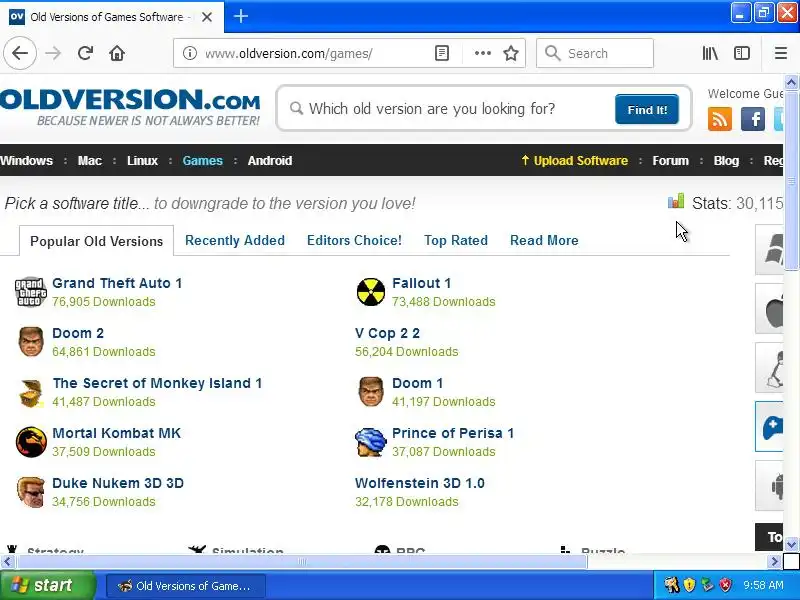Select the Apple logo sidebar icon
800x600 pixels.
point(770,309)
